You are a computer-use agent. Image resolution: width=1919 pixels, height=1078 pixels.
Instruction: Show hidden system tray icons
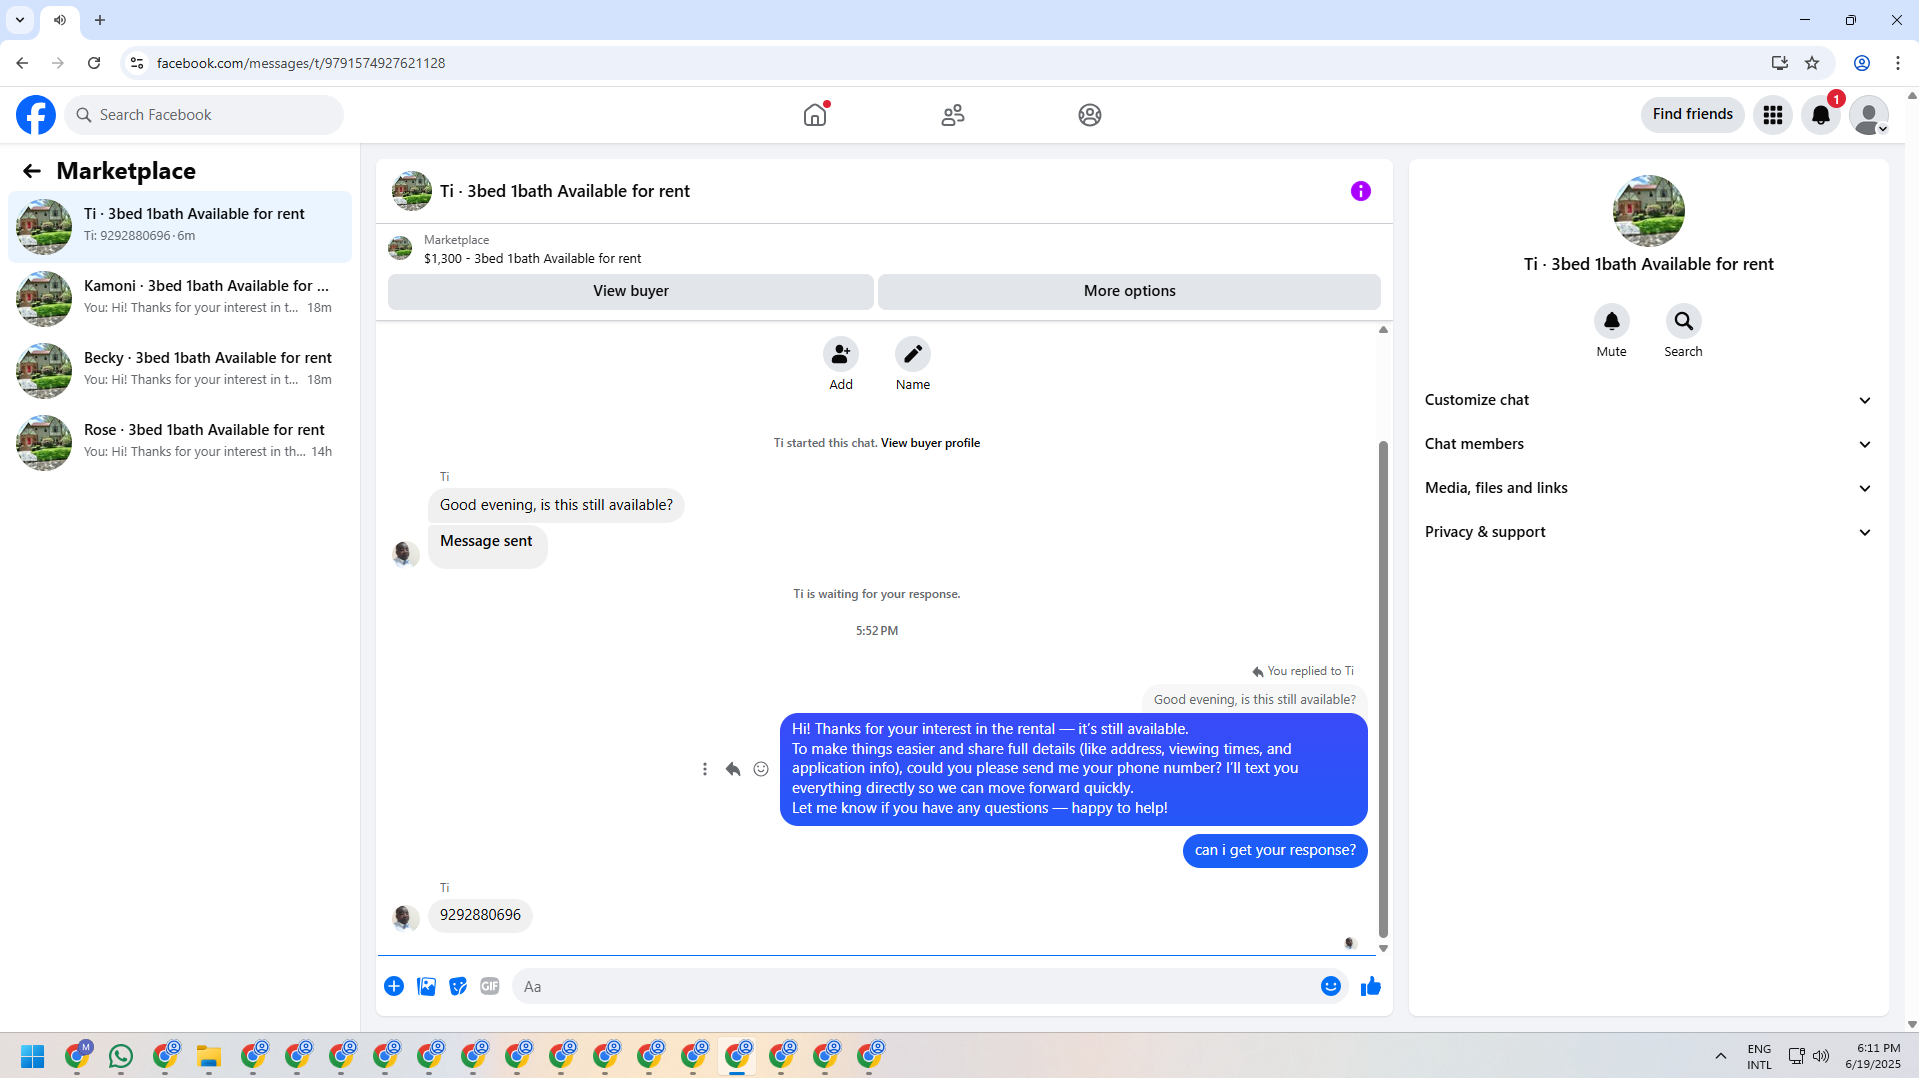[1721, 1056]
